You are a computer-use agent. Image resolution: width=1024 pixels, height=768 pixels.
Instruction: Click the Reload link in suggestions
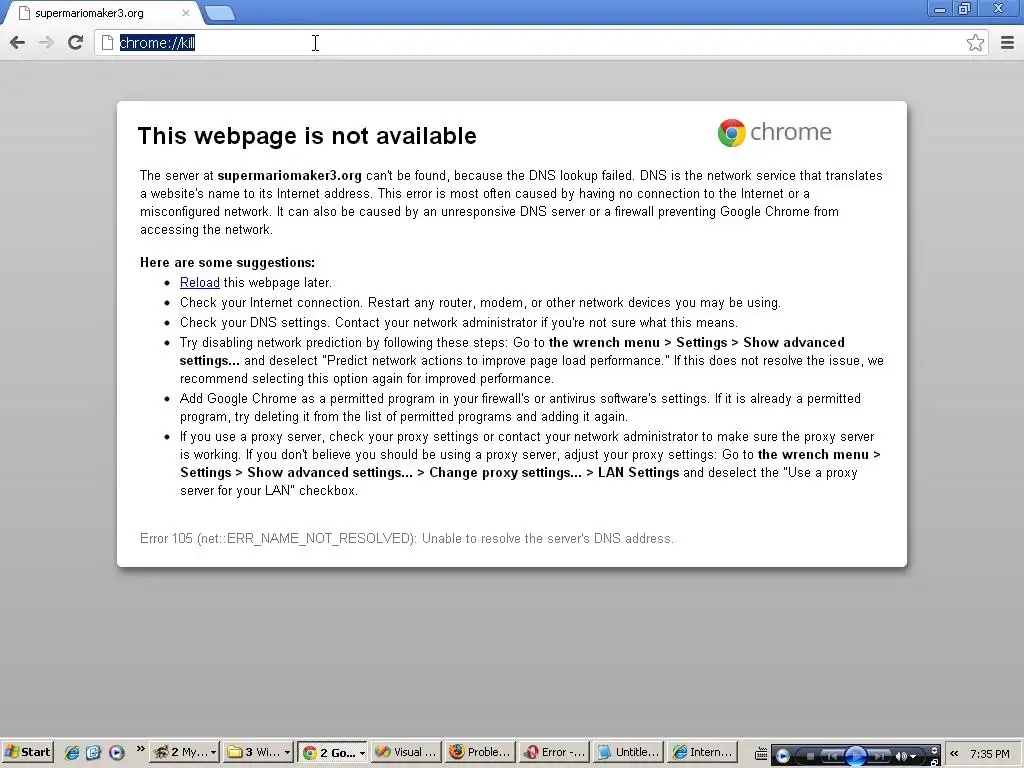199,282
